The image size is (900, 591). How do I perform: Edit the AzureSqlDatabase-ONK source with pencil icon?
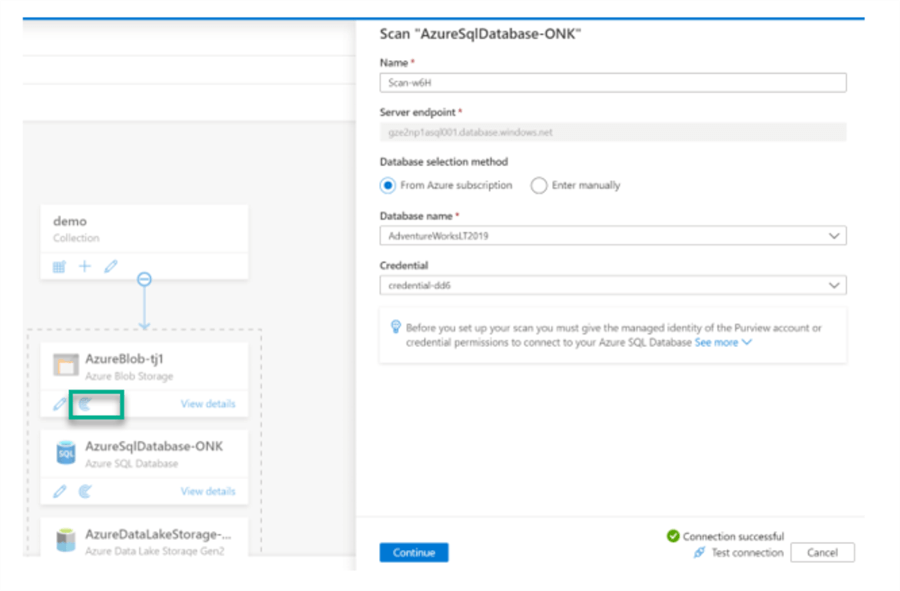point(60,491)
